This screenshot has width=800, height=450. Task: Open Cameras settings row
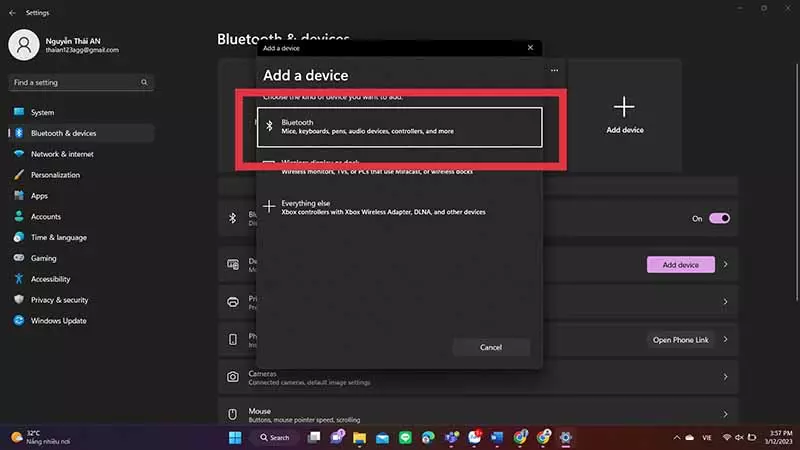click(x=478, y=377)
